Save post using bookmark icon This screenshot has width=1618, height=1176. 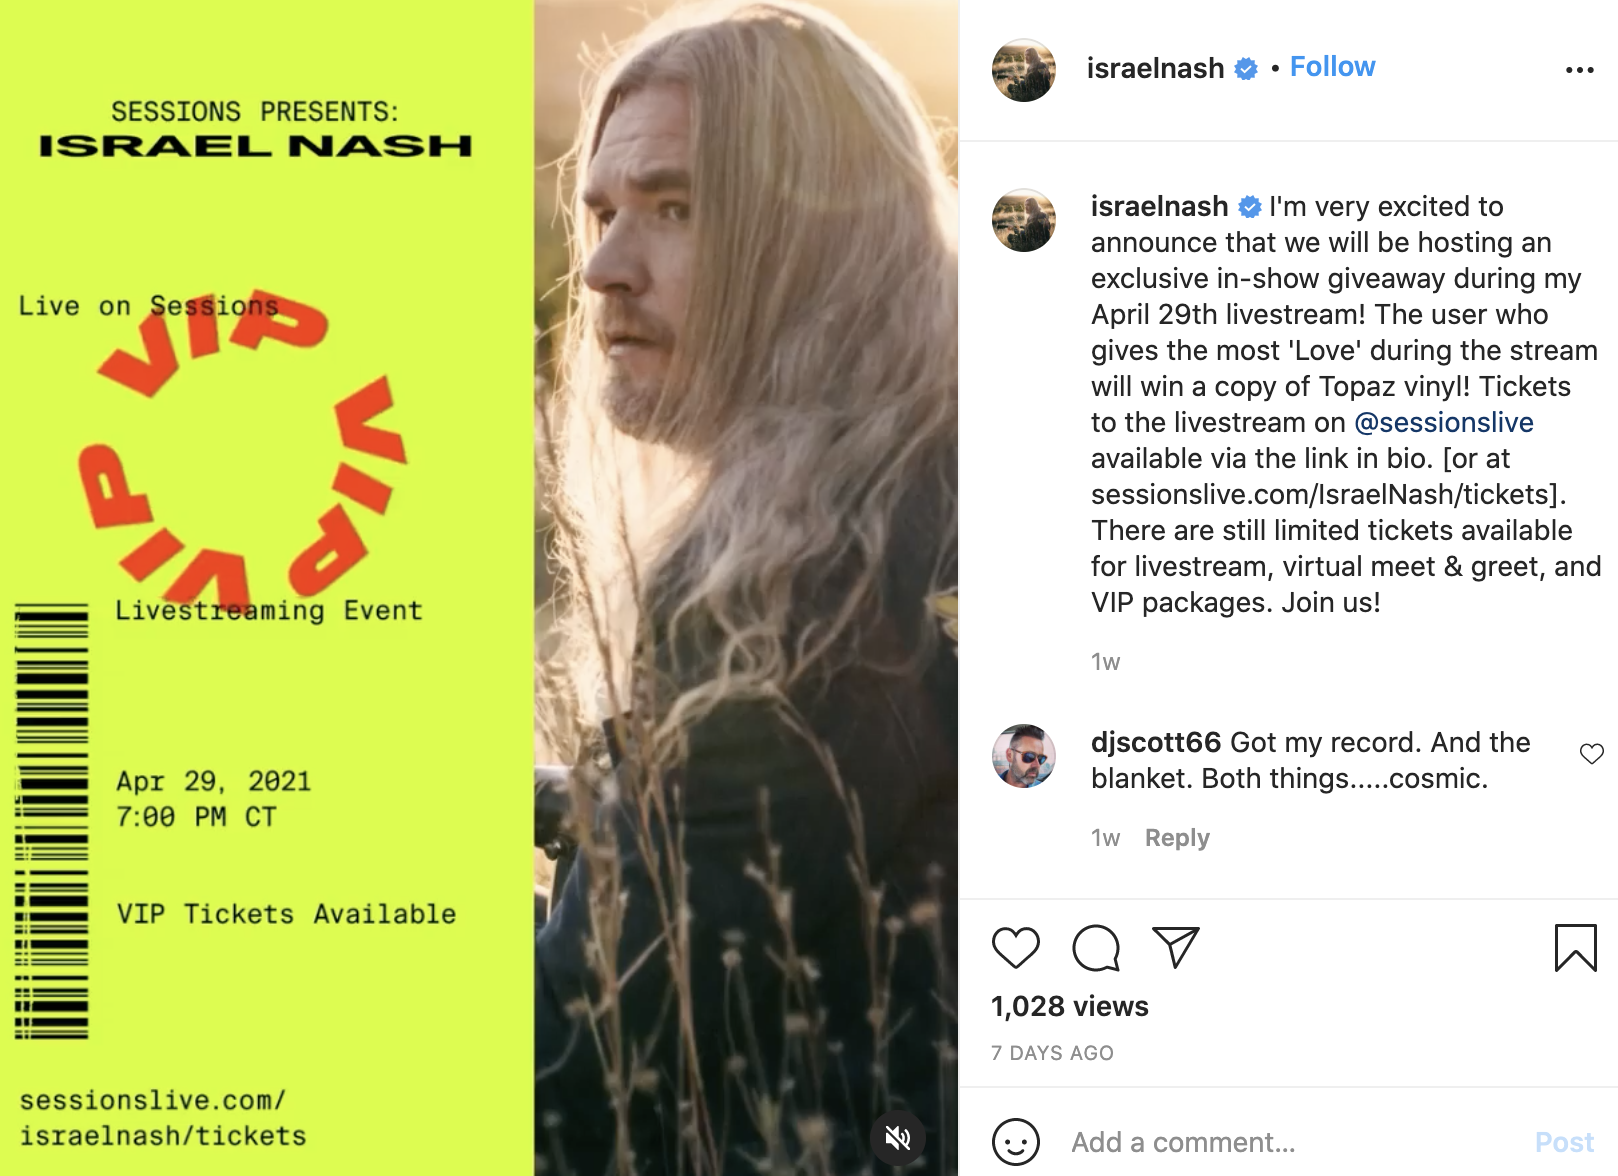pyautogui.click(x=1575, y=947)
